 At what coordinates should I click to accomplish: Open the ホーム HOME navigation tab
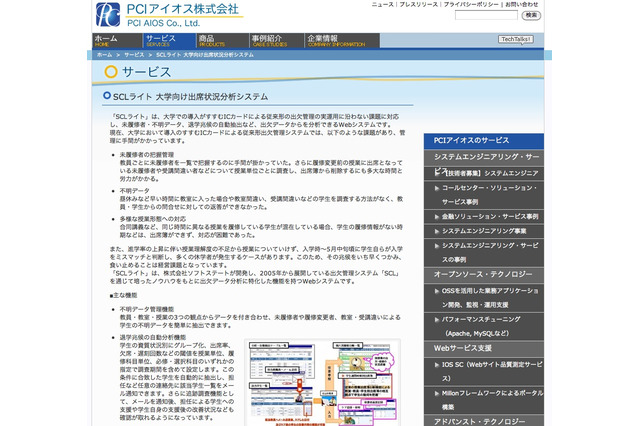tap(117, 41)
